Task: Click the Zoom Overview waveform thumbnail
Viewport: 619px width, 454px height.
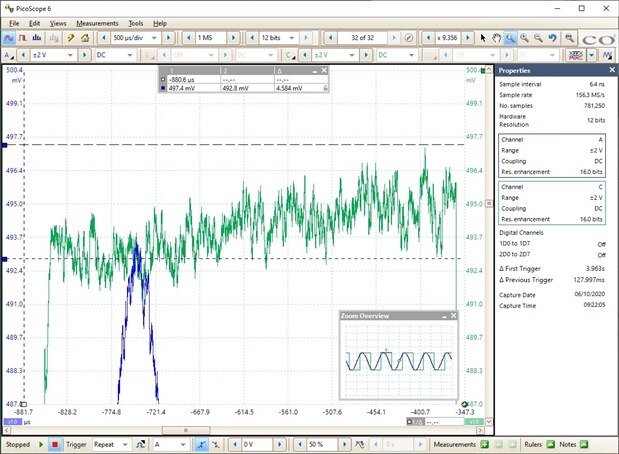Action: coord(398,361)
